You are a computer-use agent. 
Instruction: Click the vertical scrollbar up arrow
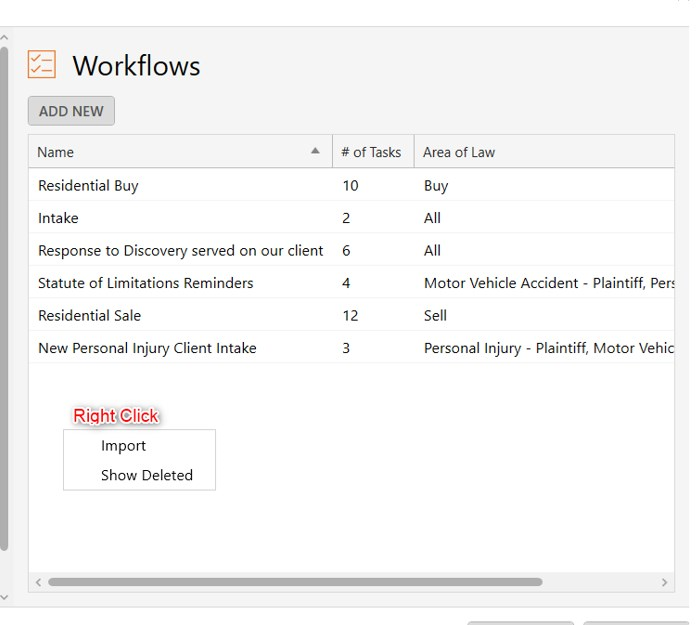pos(4,38)
